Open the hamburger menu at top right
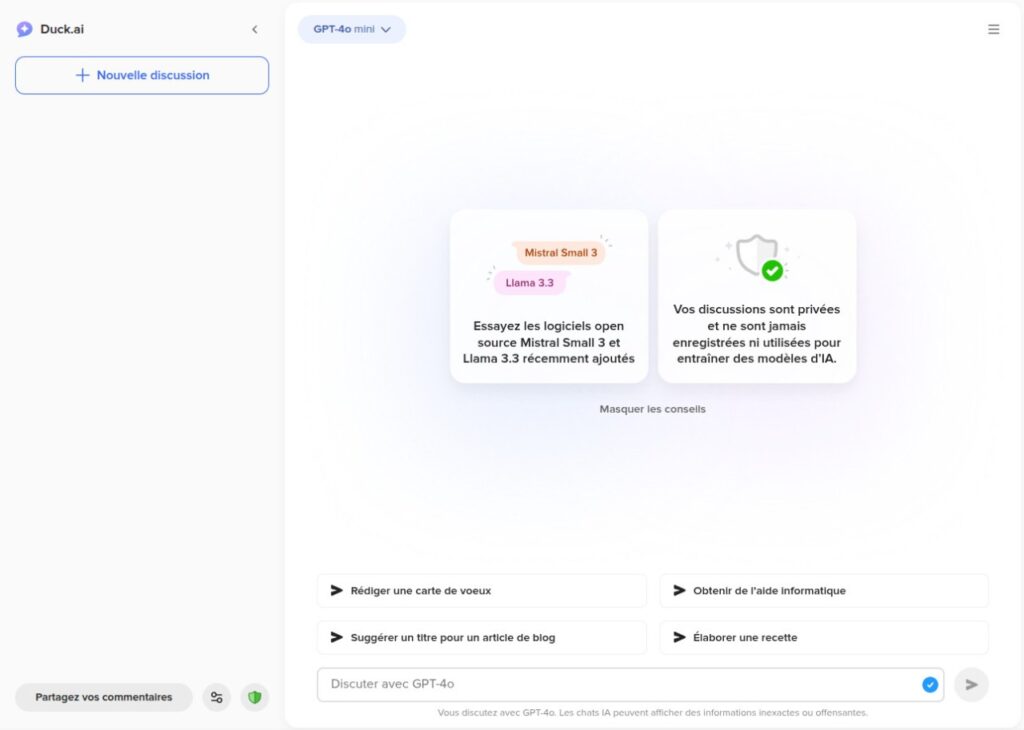Image resolution: width=1024 pixels, height=730 pixels. tap(993, 29)
